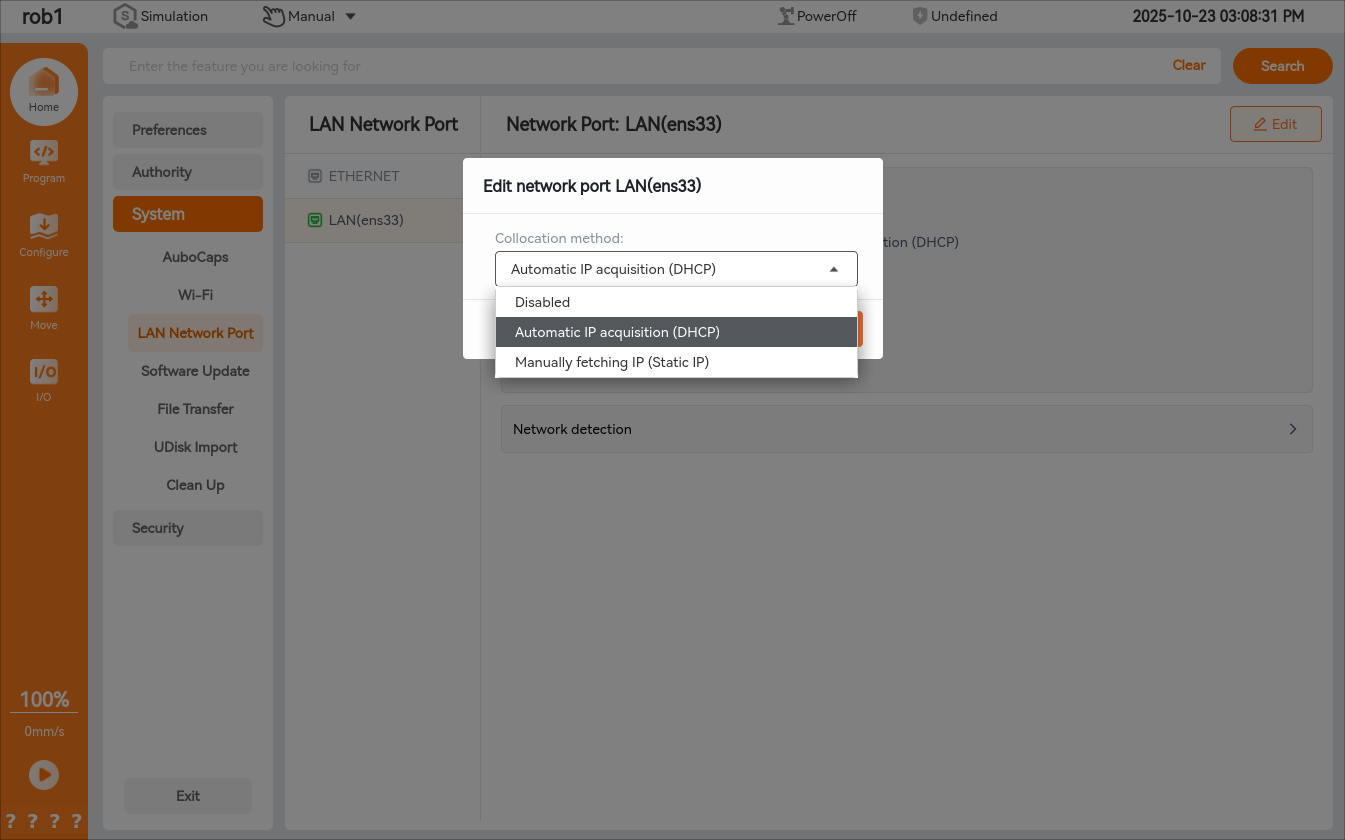Open Software Update in System menu
The width and height of the screenshot is (1345, 840).
[x=195, y=371]
